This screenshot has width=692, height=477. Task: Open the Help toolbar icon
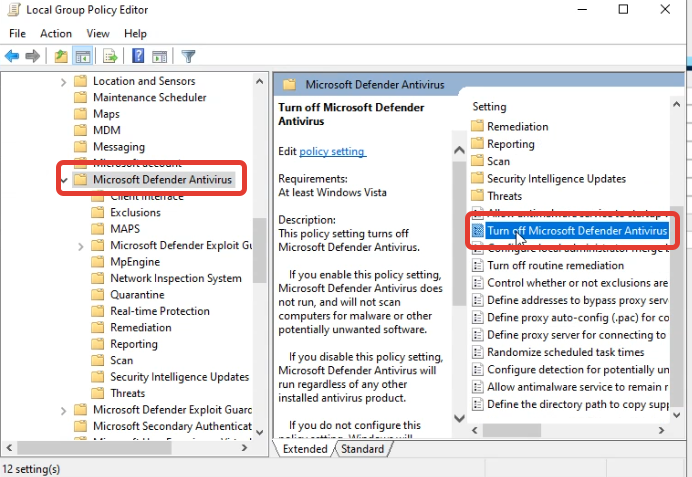click(138, 56)
